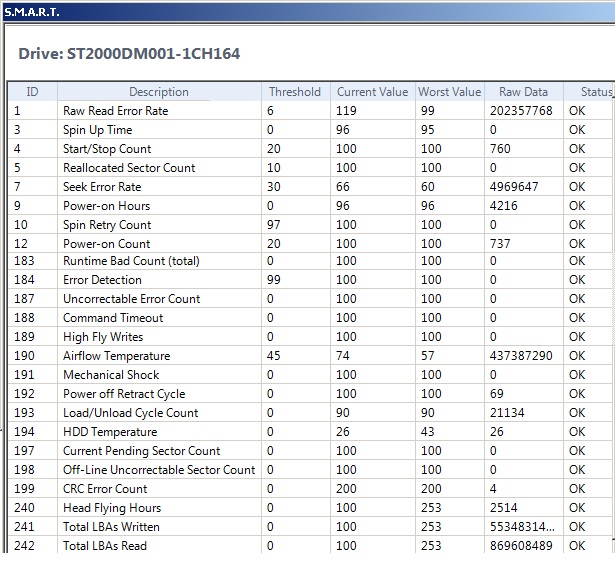Image resolution: width=615 pixels, height=566 pixels.
Task: Click current value 119 for Raw Read Error Rate
Action: click(346, 111)
